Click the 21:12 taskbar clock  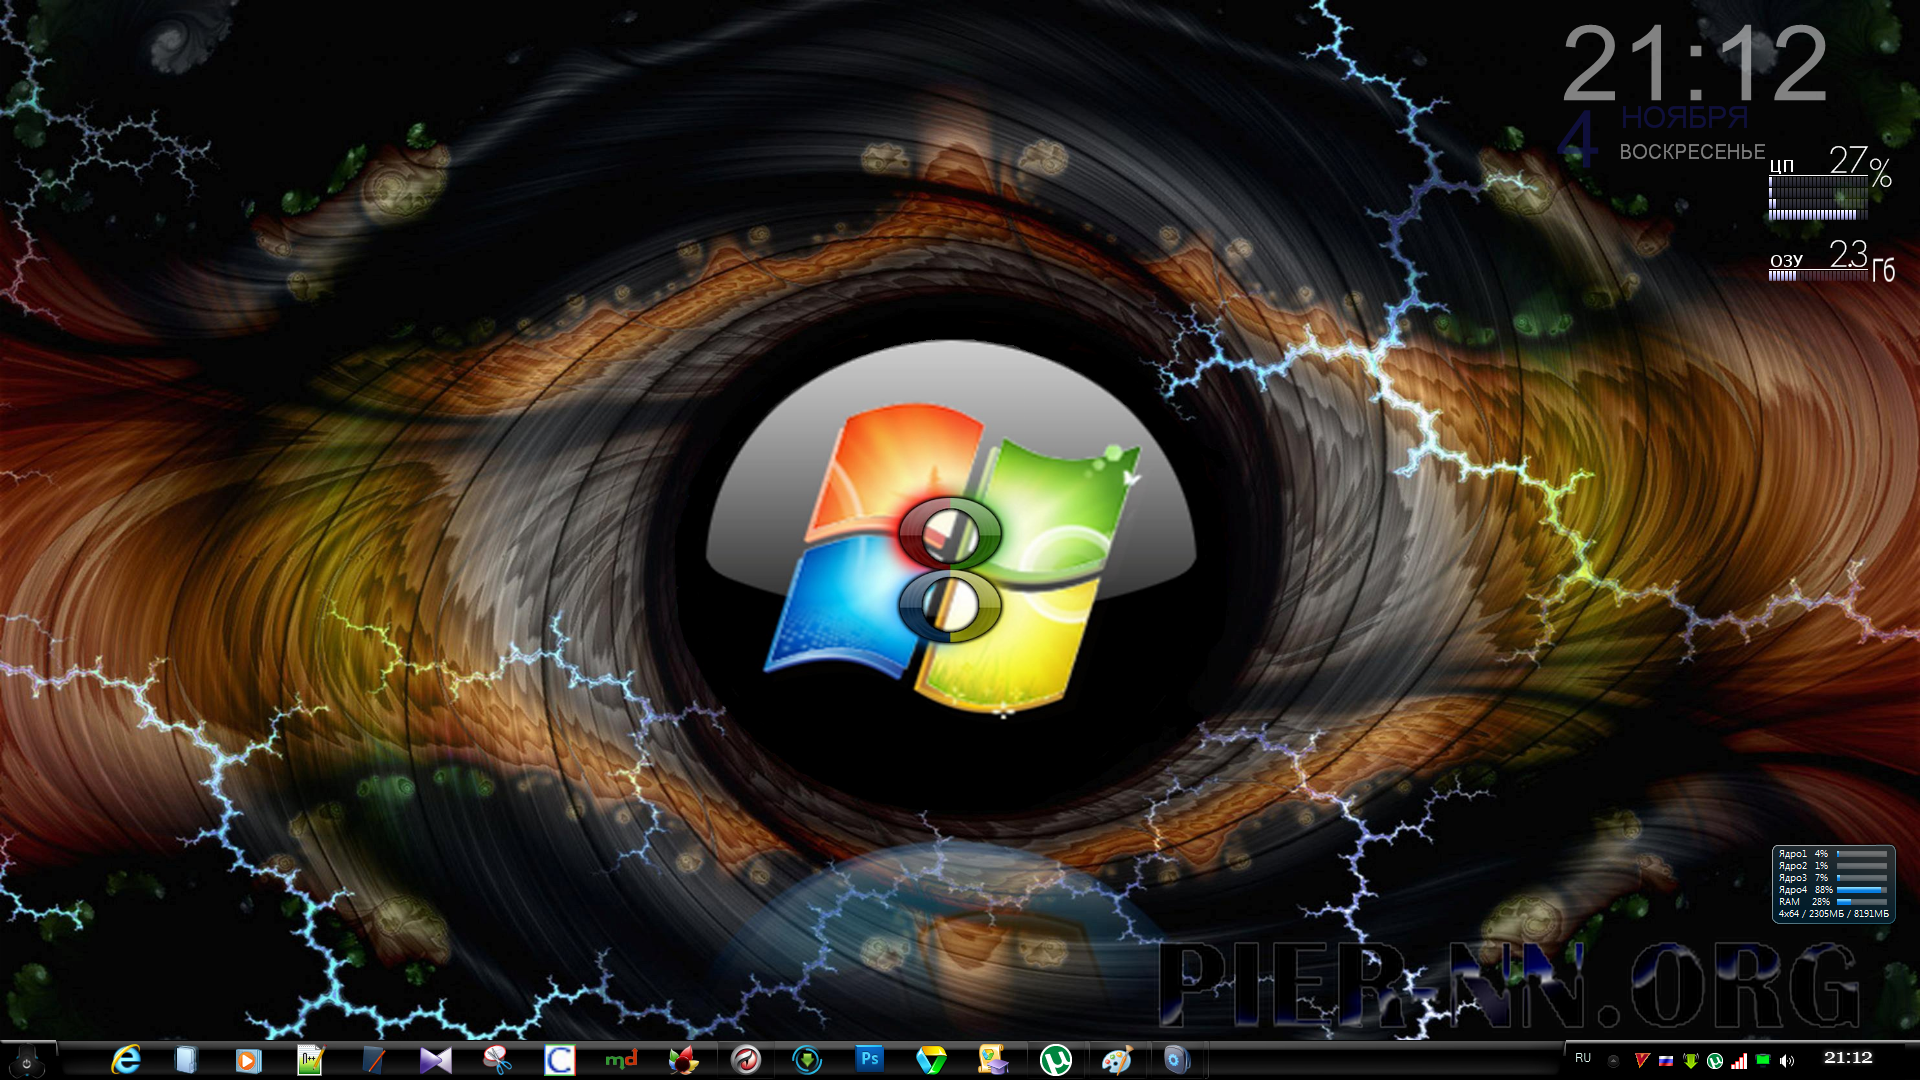click(x=1848, y=1058)
